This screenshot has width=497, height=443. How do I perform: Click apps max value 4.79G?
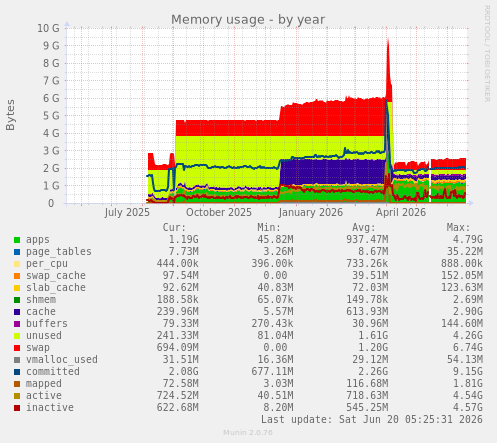[x=467, y=240]
